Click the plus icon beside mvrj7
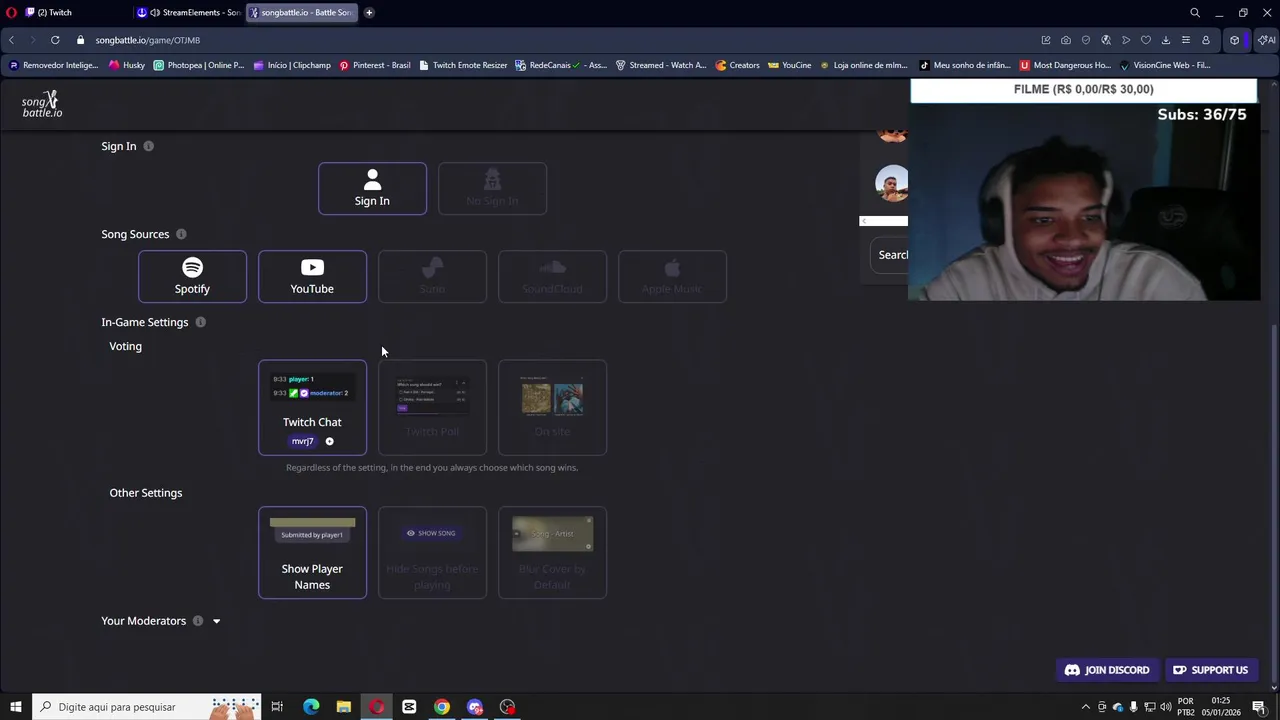The image size is (1280, 720). click(x=329, y=441)
